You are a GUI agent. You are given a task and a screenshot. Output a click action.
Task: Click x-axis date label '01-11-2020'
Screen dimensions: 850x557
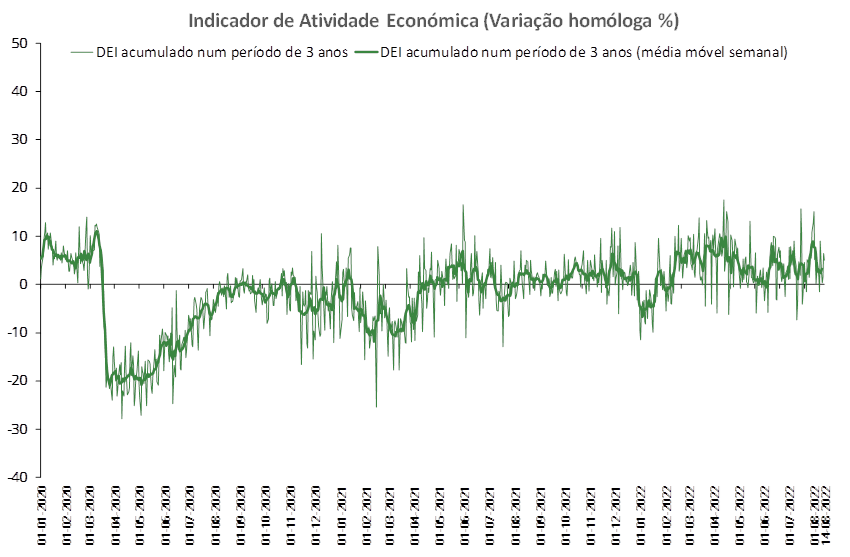click(291, 515)
